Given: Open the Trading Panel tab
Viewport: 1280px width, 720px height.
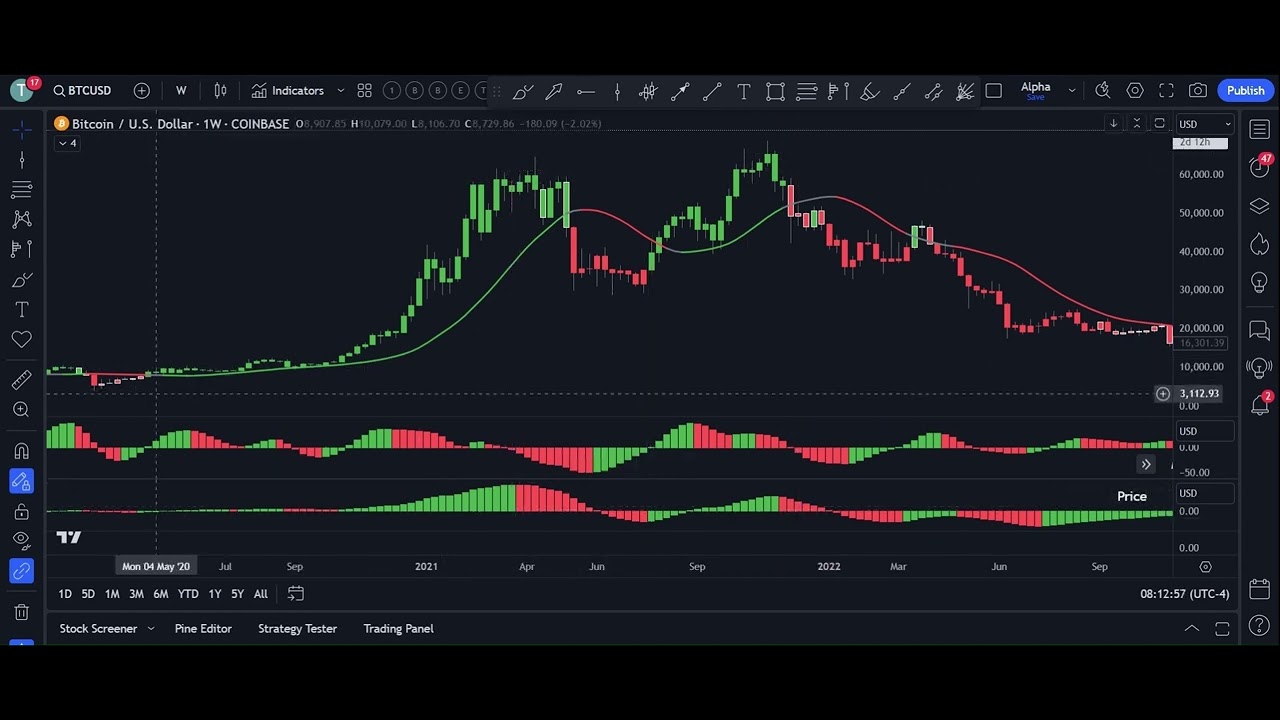Looking at the screenshot, I should 398,629.
